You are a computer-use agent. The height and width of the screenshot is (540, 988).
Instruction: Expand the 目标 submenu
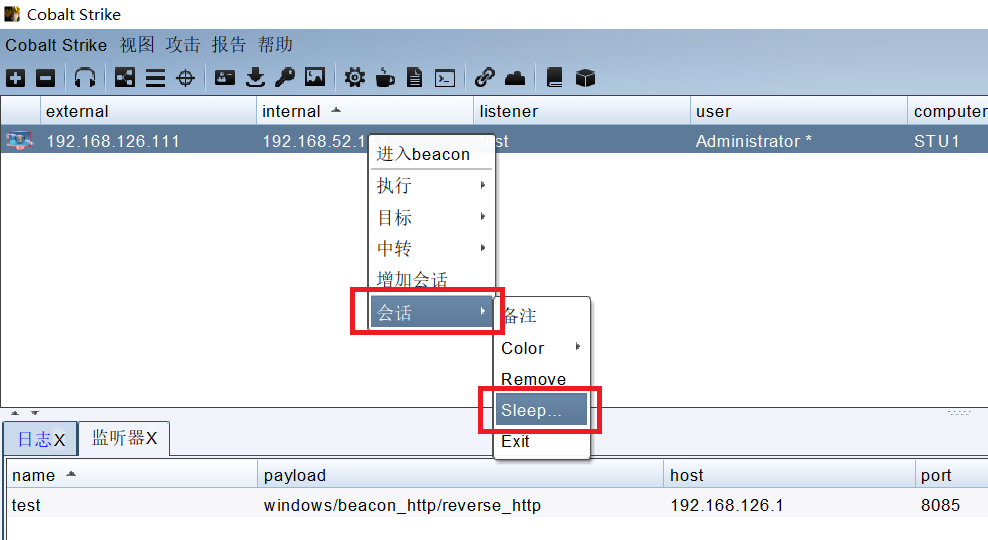coord(432,218)
